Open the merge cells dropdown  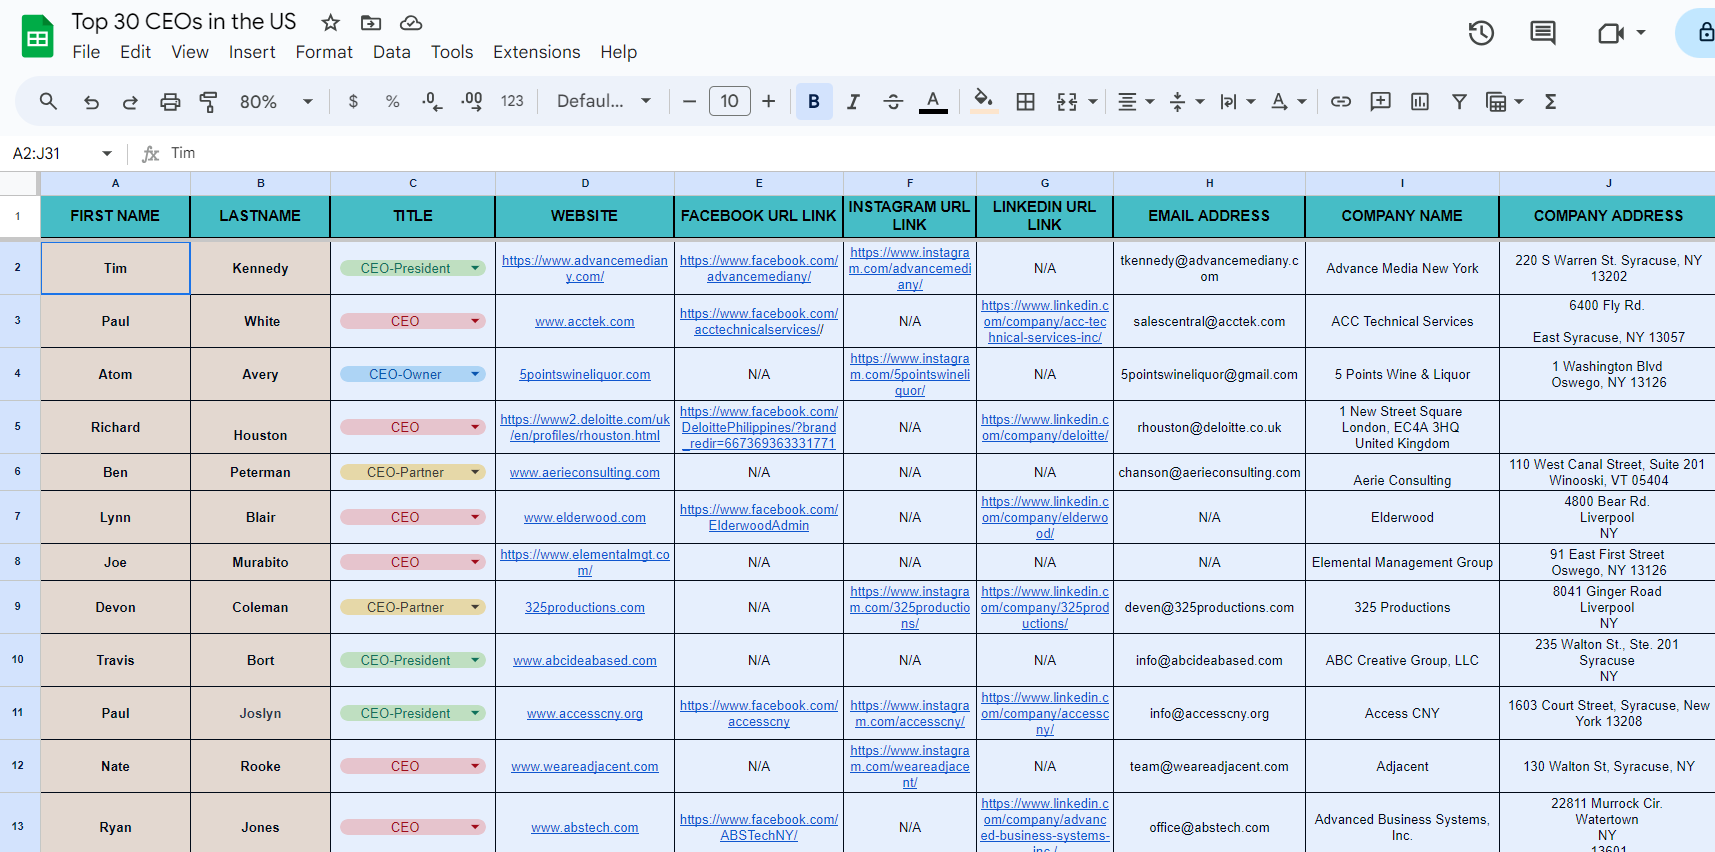point(1093,101)
